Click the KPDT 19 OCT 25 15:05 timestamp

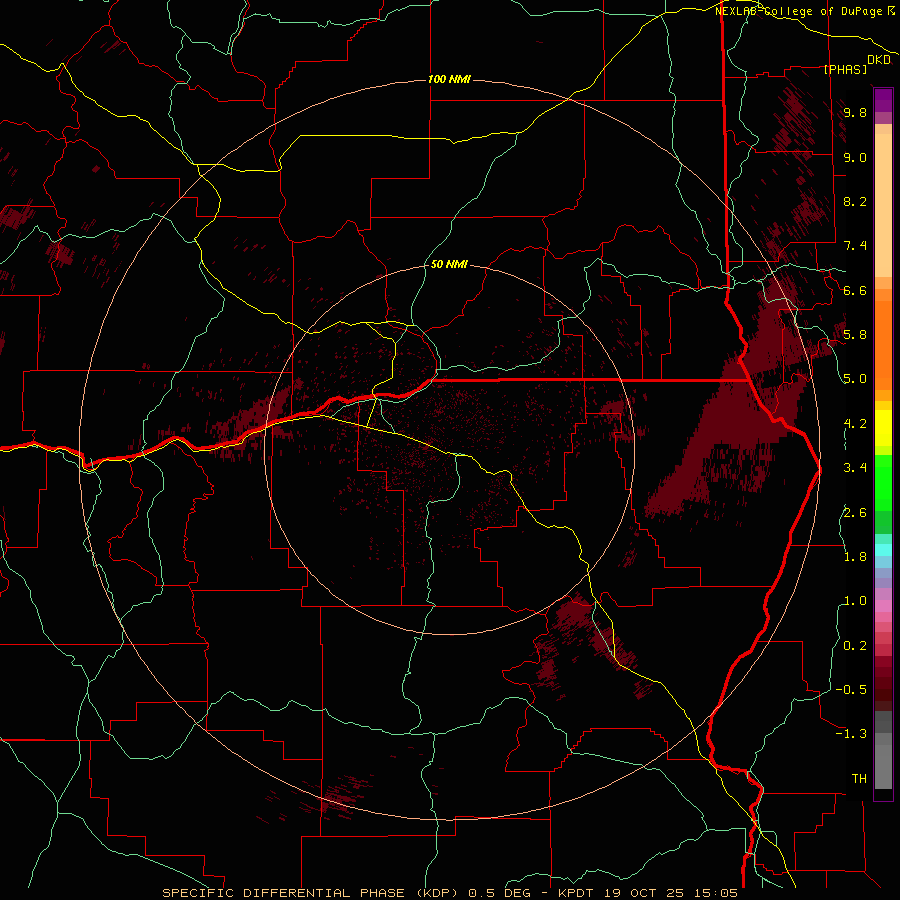(x=647, y=893)
